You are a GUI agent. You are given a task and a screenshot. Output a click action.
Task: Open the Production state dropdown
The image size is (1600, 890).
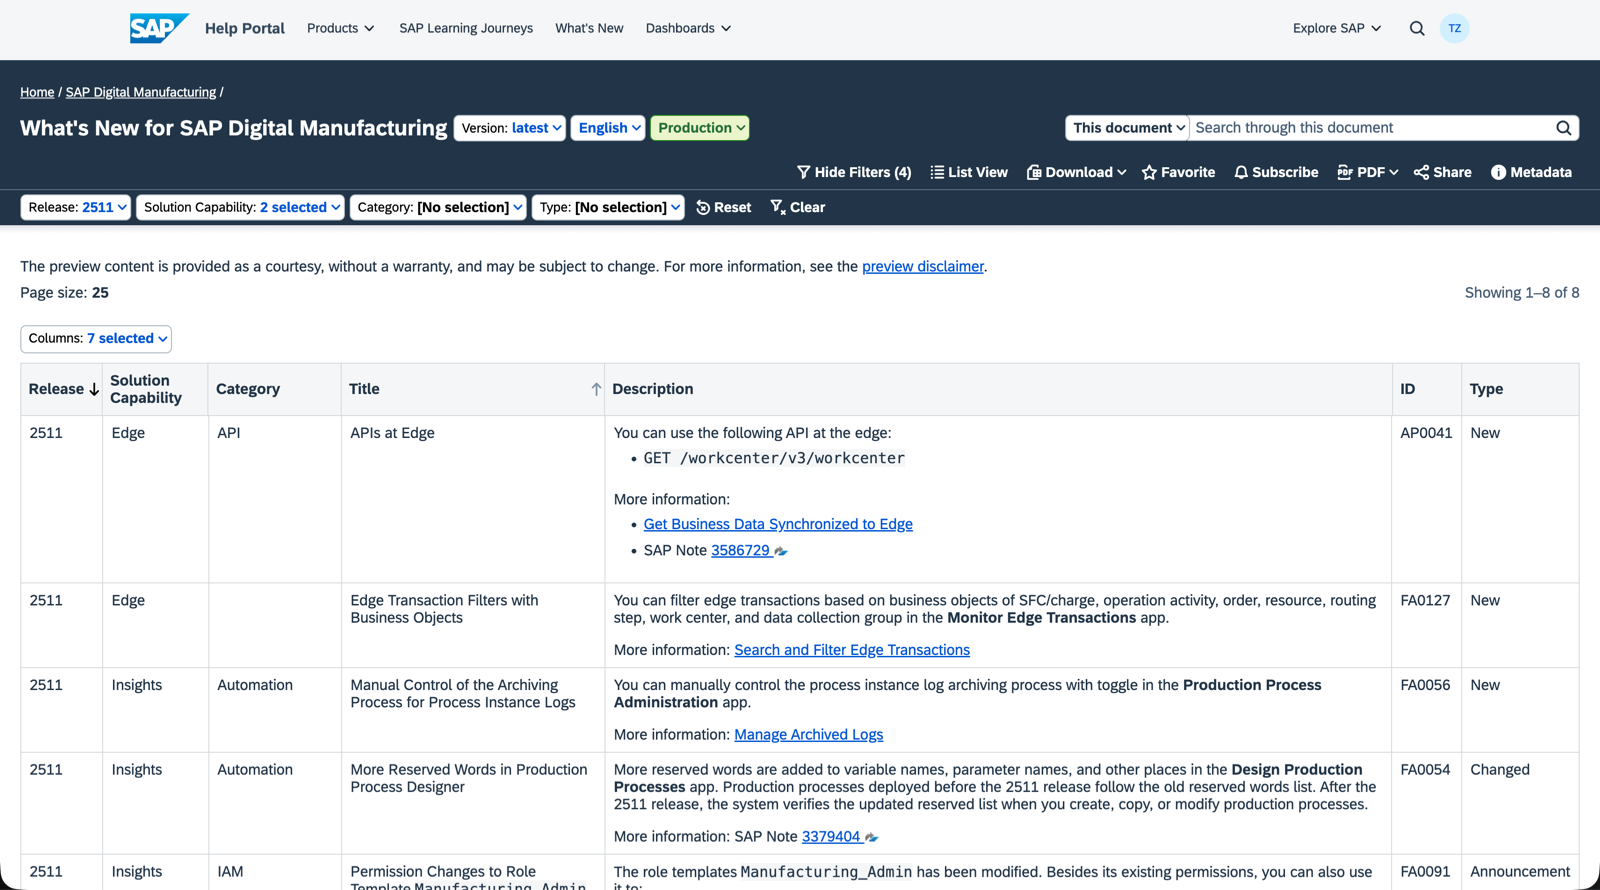click(700, 128)
